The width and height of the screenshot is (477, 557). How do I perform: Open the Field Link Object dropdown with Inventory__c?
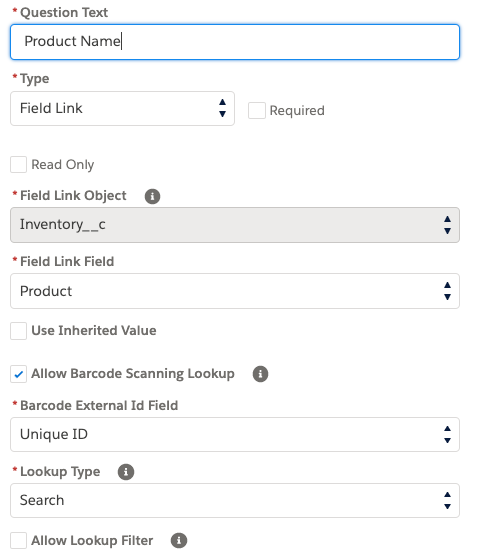click(x=235, y=225)
